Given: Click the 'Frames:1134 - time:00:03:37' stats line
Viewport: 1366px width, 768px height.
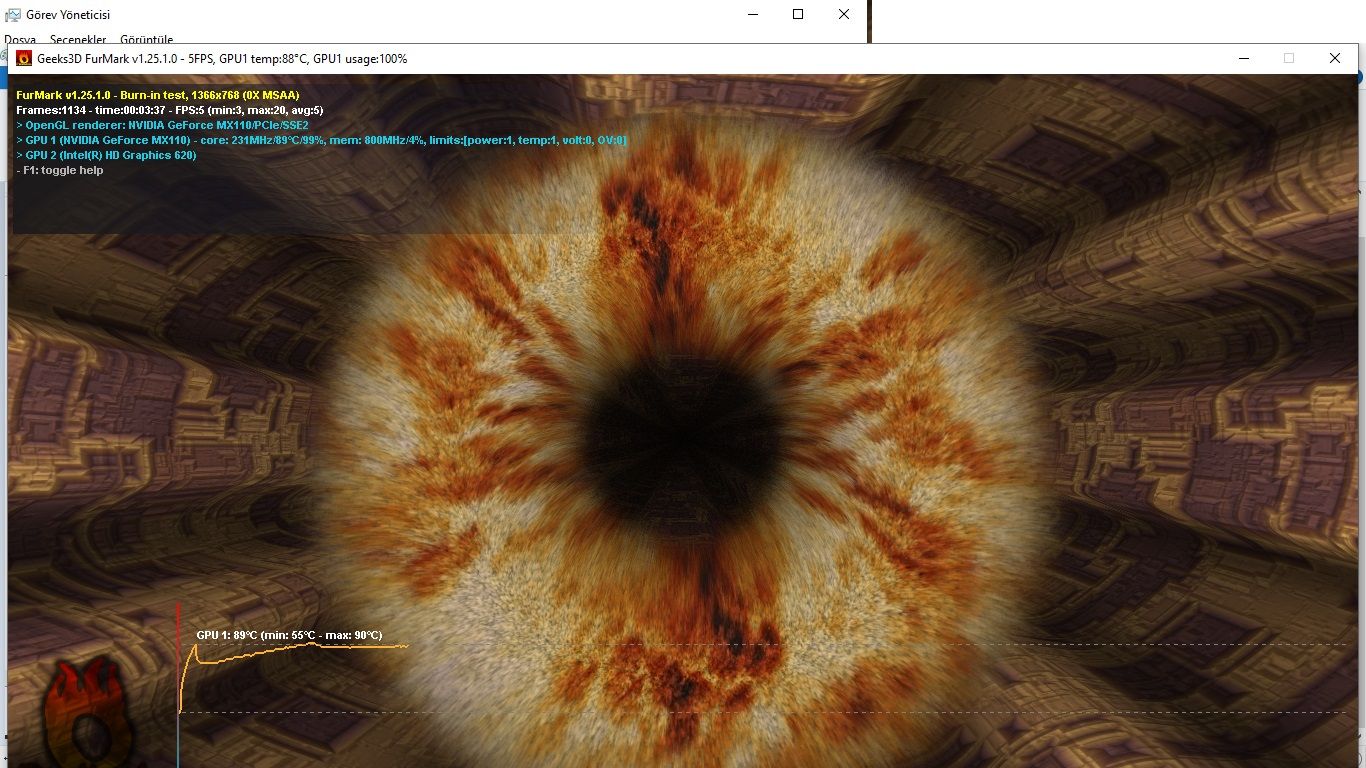Looking at the screenshot, I should tap(170, 110).
